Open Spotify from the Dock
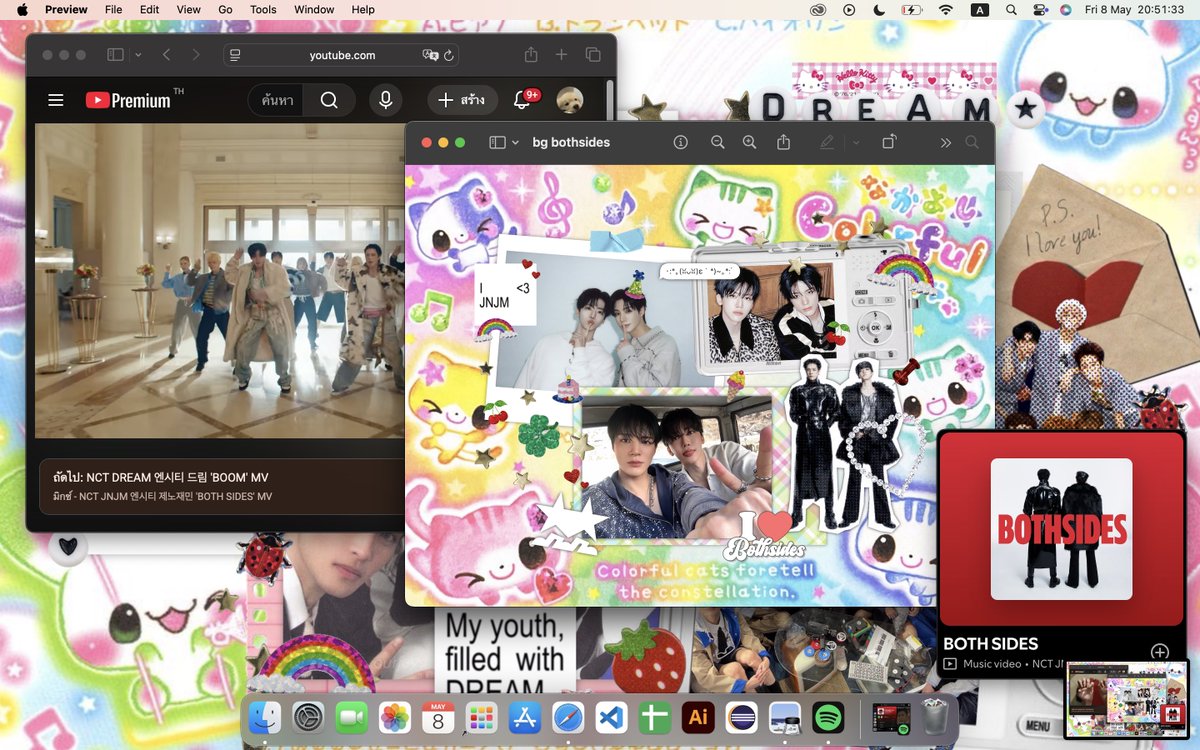The height and width of the screenshot is (750, 1200). pyautogui.click(x=829, y=717)
